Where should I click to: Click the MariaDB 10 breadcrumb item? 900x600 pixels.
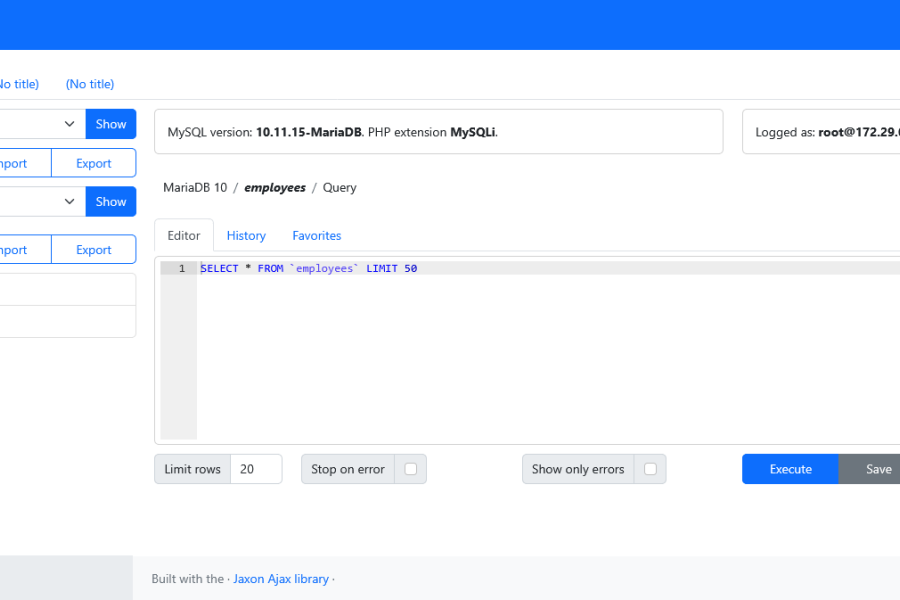point(195,188)
